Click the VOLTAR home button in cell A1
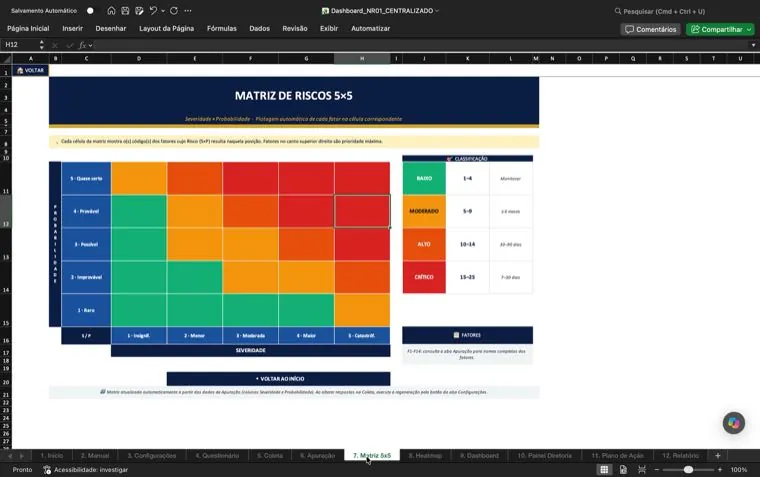This screenshot has height=477, width=760. click(x=30, y=70)
